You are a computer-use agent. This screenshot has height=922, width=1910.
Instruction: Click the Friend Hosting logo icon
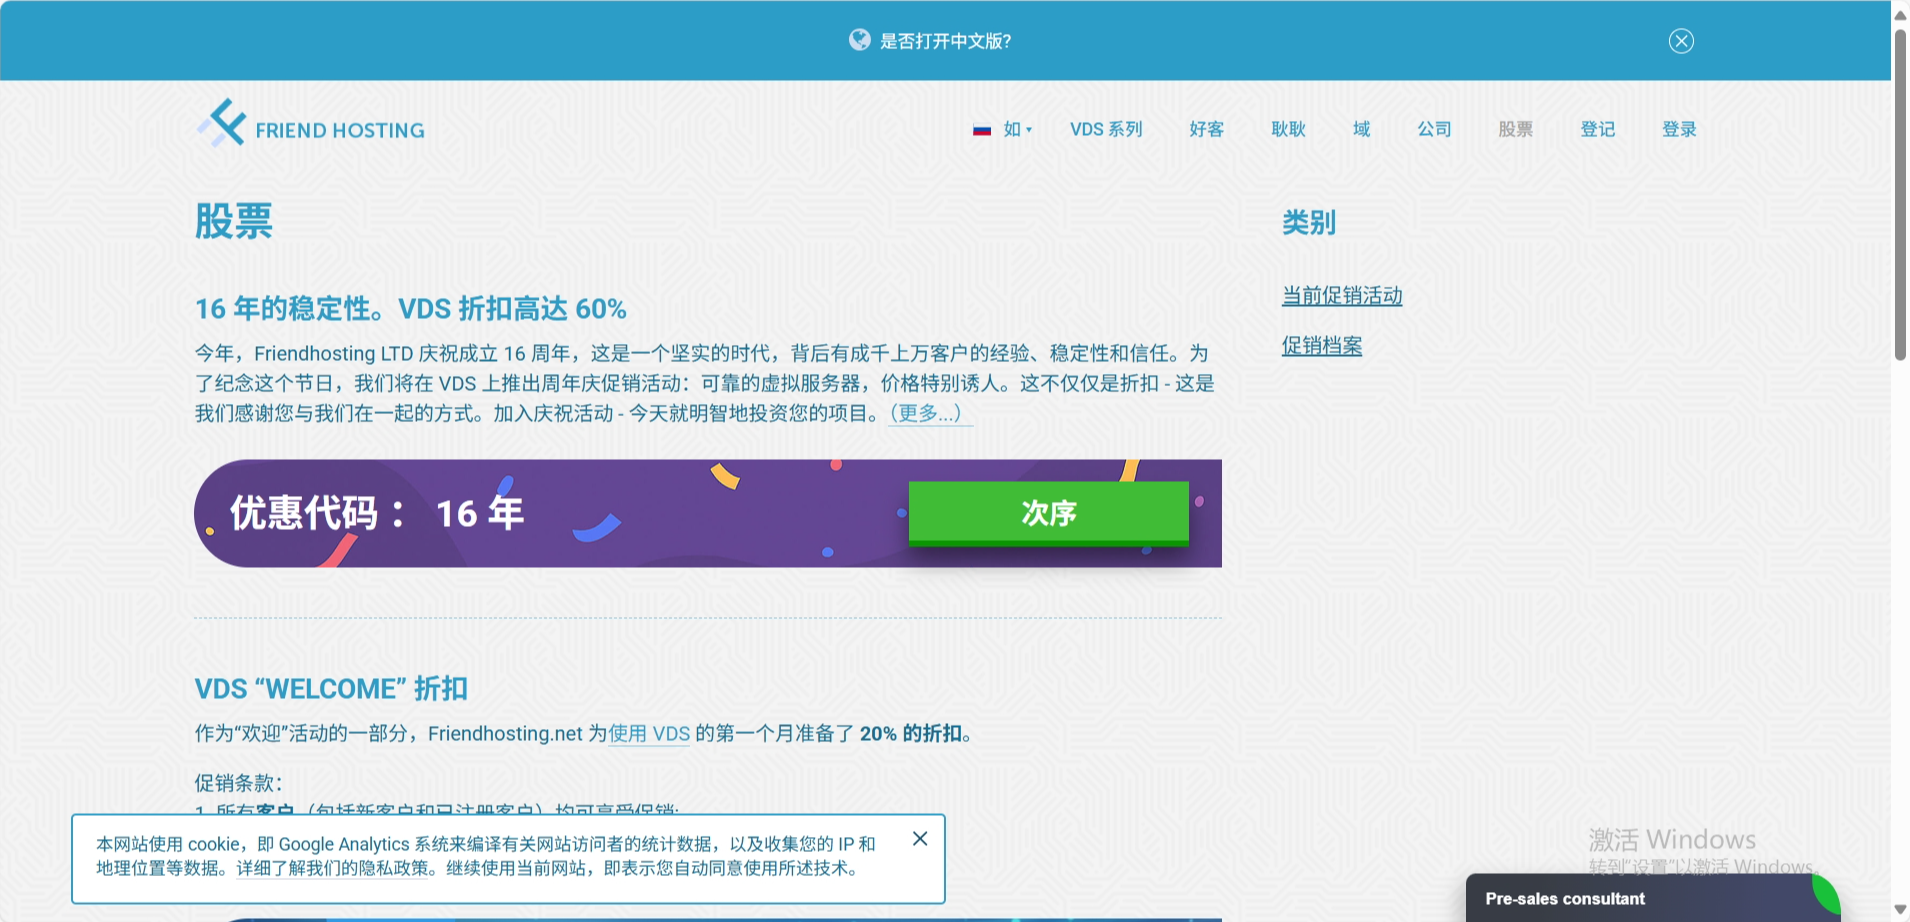222,124
